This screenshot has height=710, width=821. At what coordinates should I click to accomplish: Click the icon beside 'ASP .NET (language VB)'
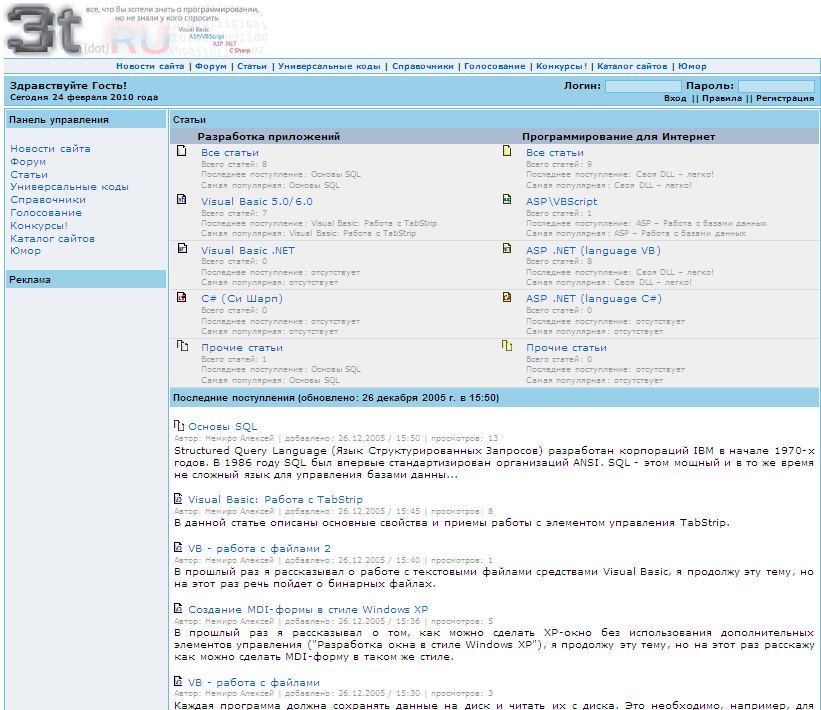click(507, 248)
